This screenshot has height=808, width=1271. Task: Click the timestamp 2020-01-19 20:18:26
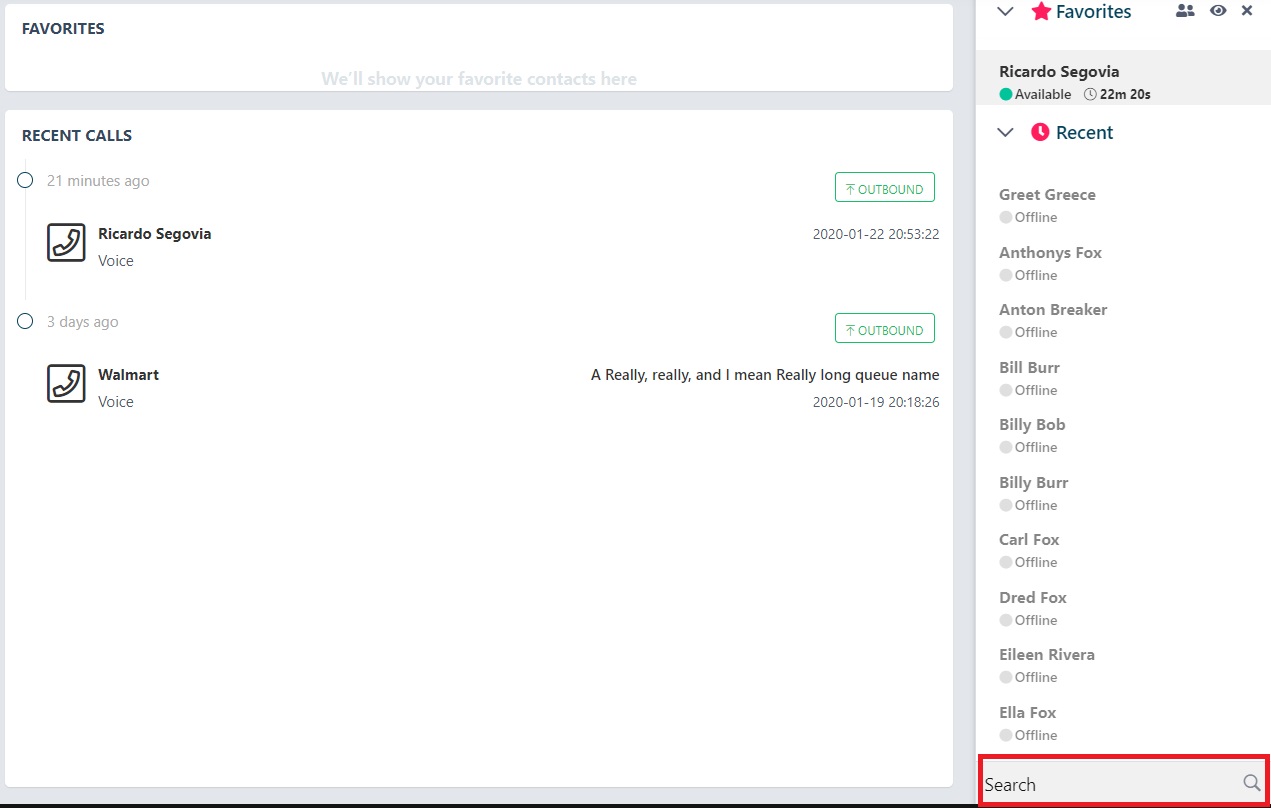[x=876, y=402]
